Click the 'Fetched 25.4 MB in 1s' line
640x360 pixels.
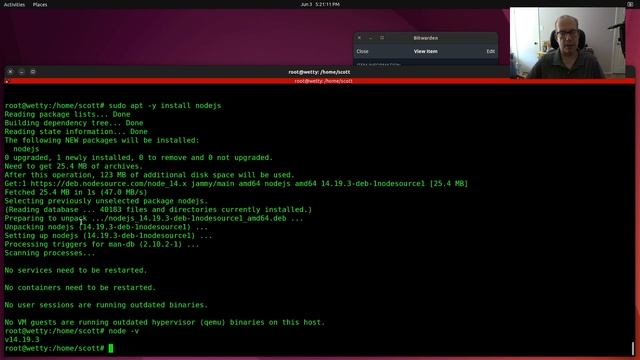tap(76, 192)
